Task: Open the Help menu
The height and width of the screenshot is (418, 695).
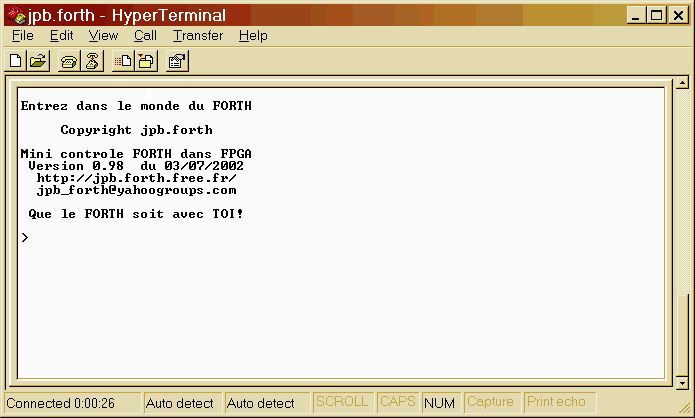Action: coord(253,35)
